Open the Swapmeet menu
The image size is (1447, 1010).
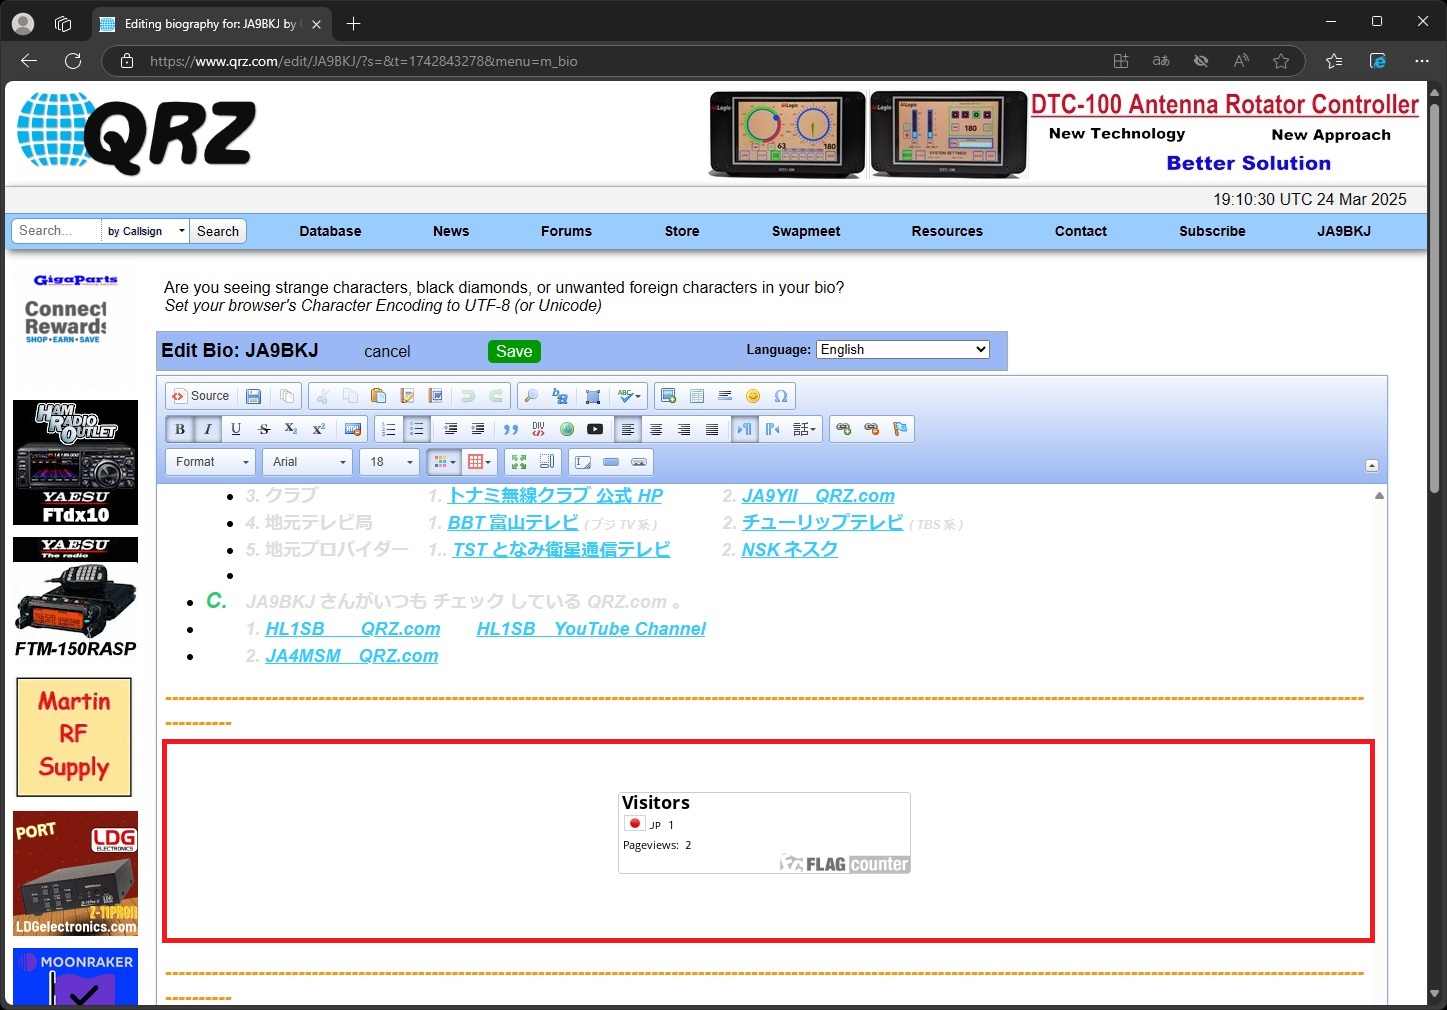(806, 231)
